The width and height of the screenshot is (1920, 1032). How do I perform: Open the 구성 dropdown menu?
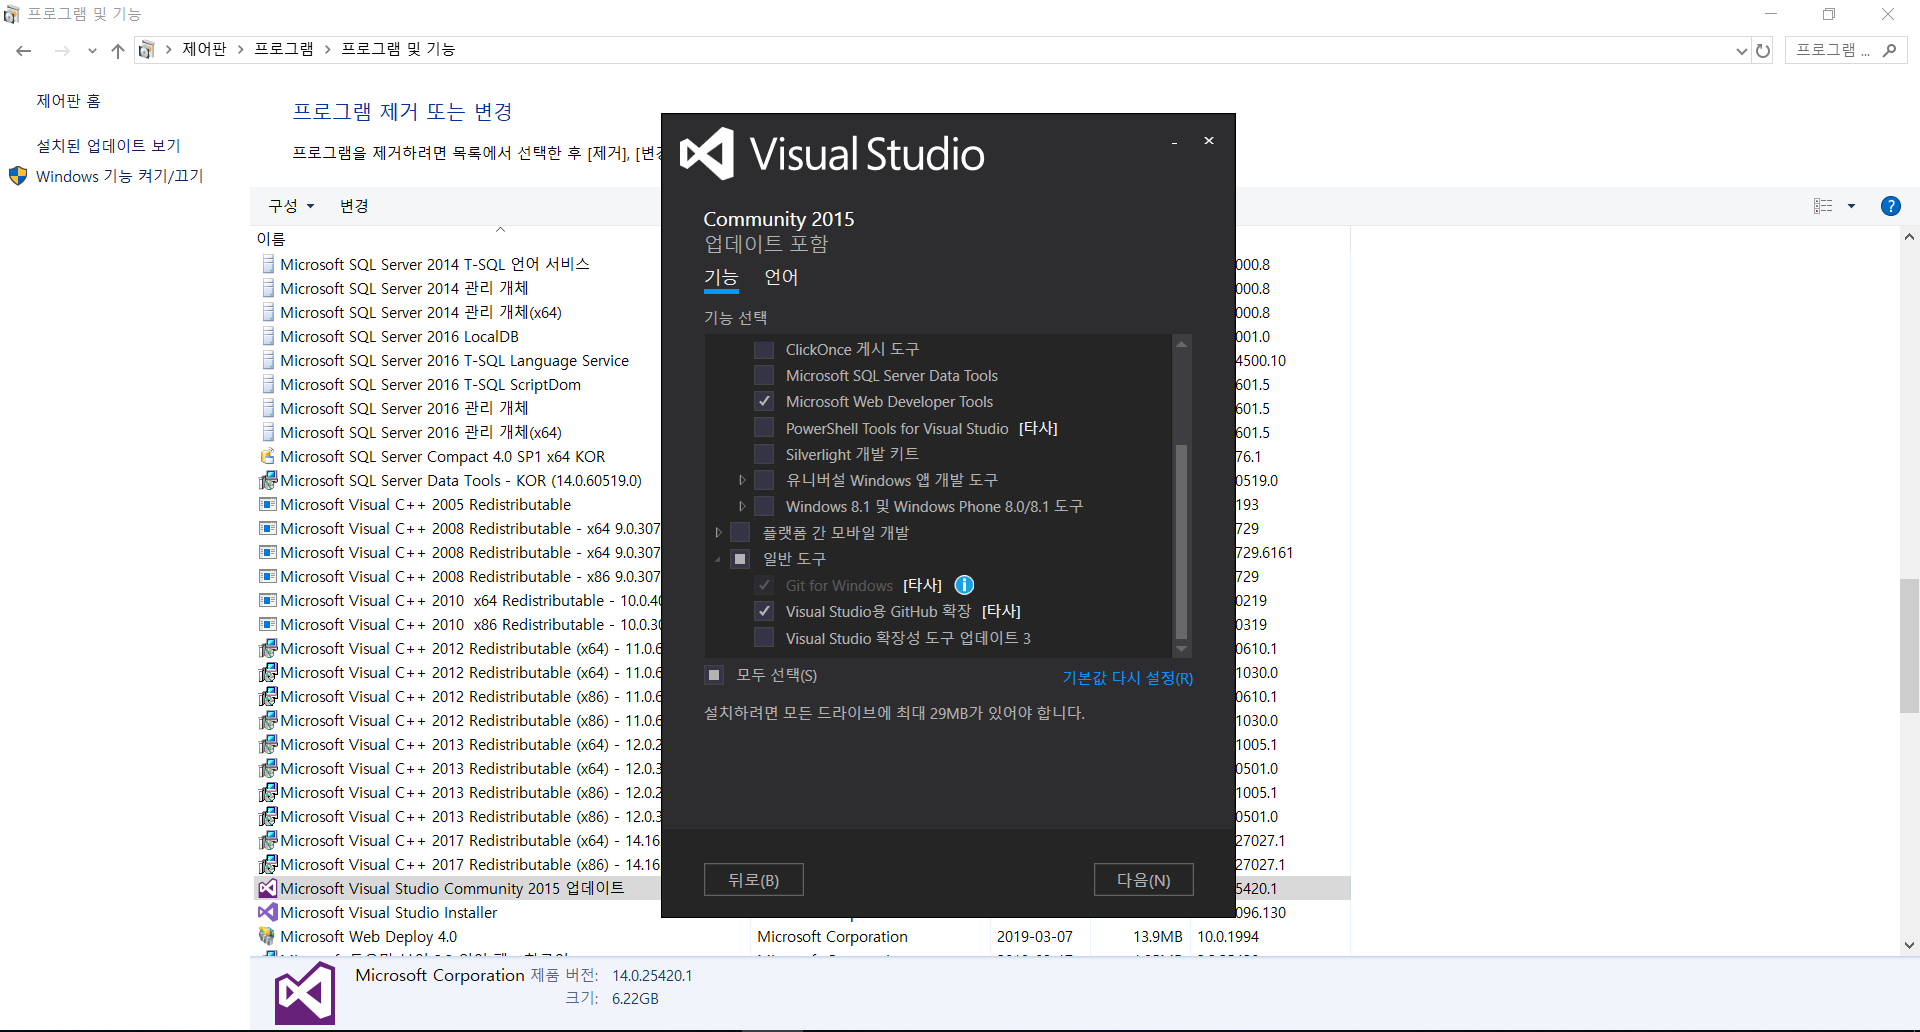291,206
